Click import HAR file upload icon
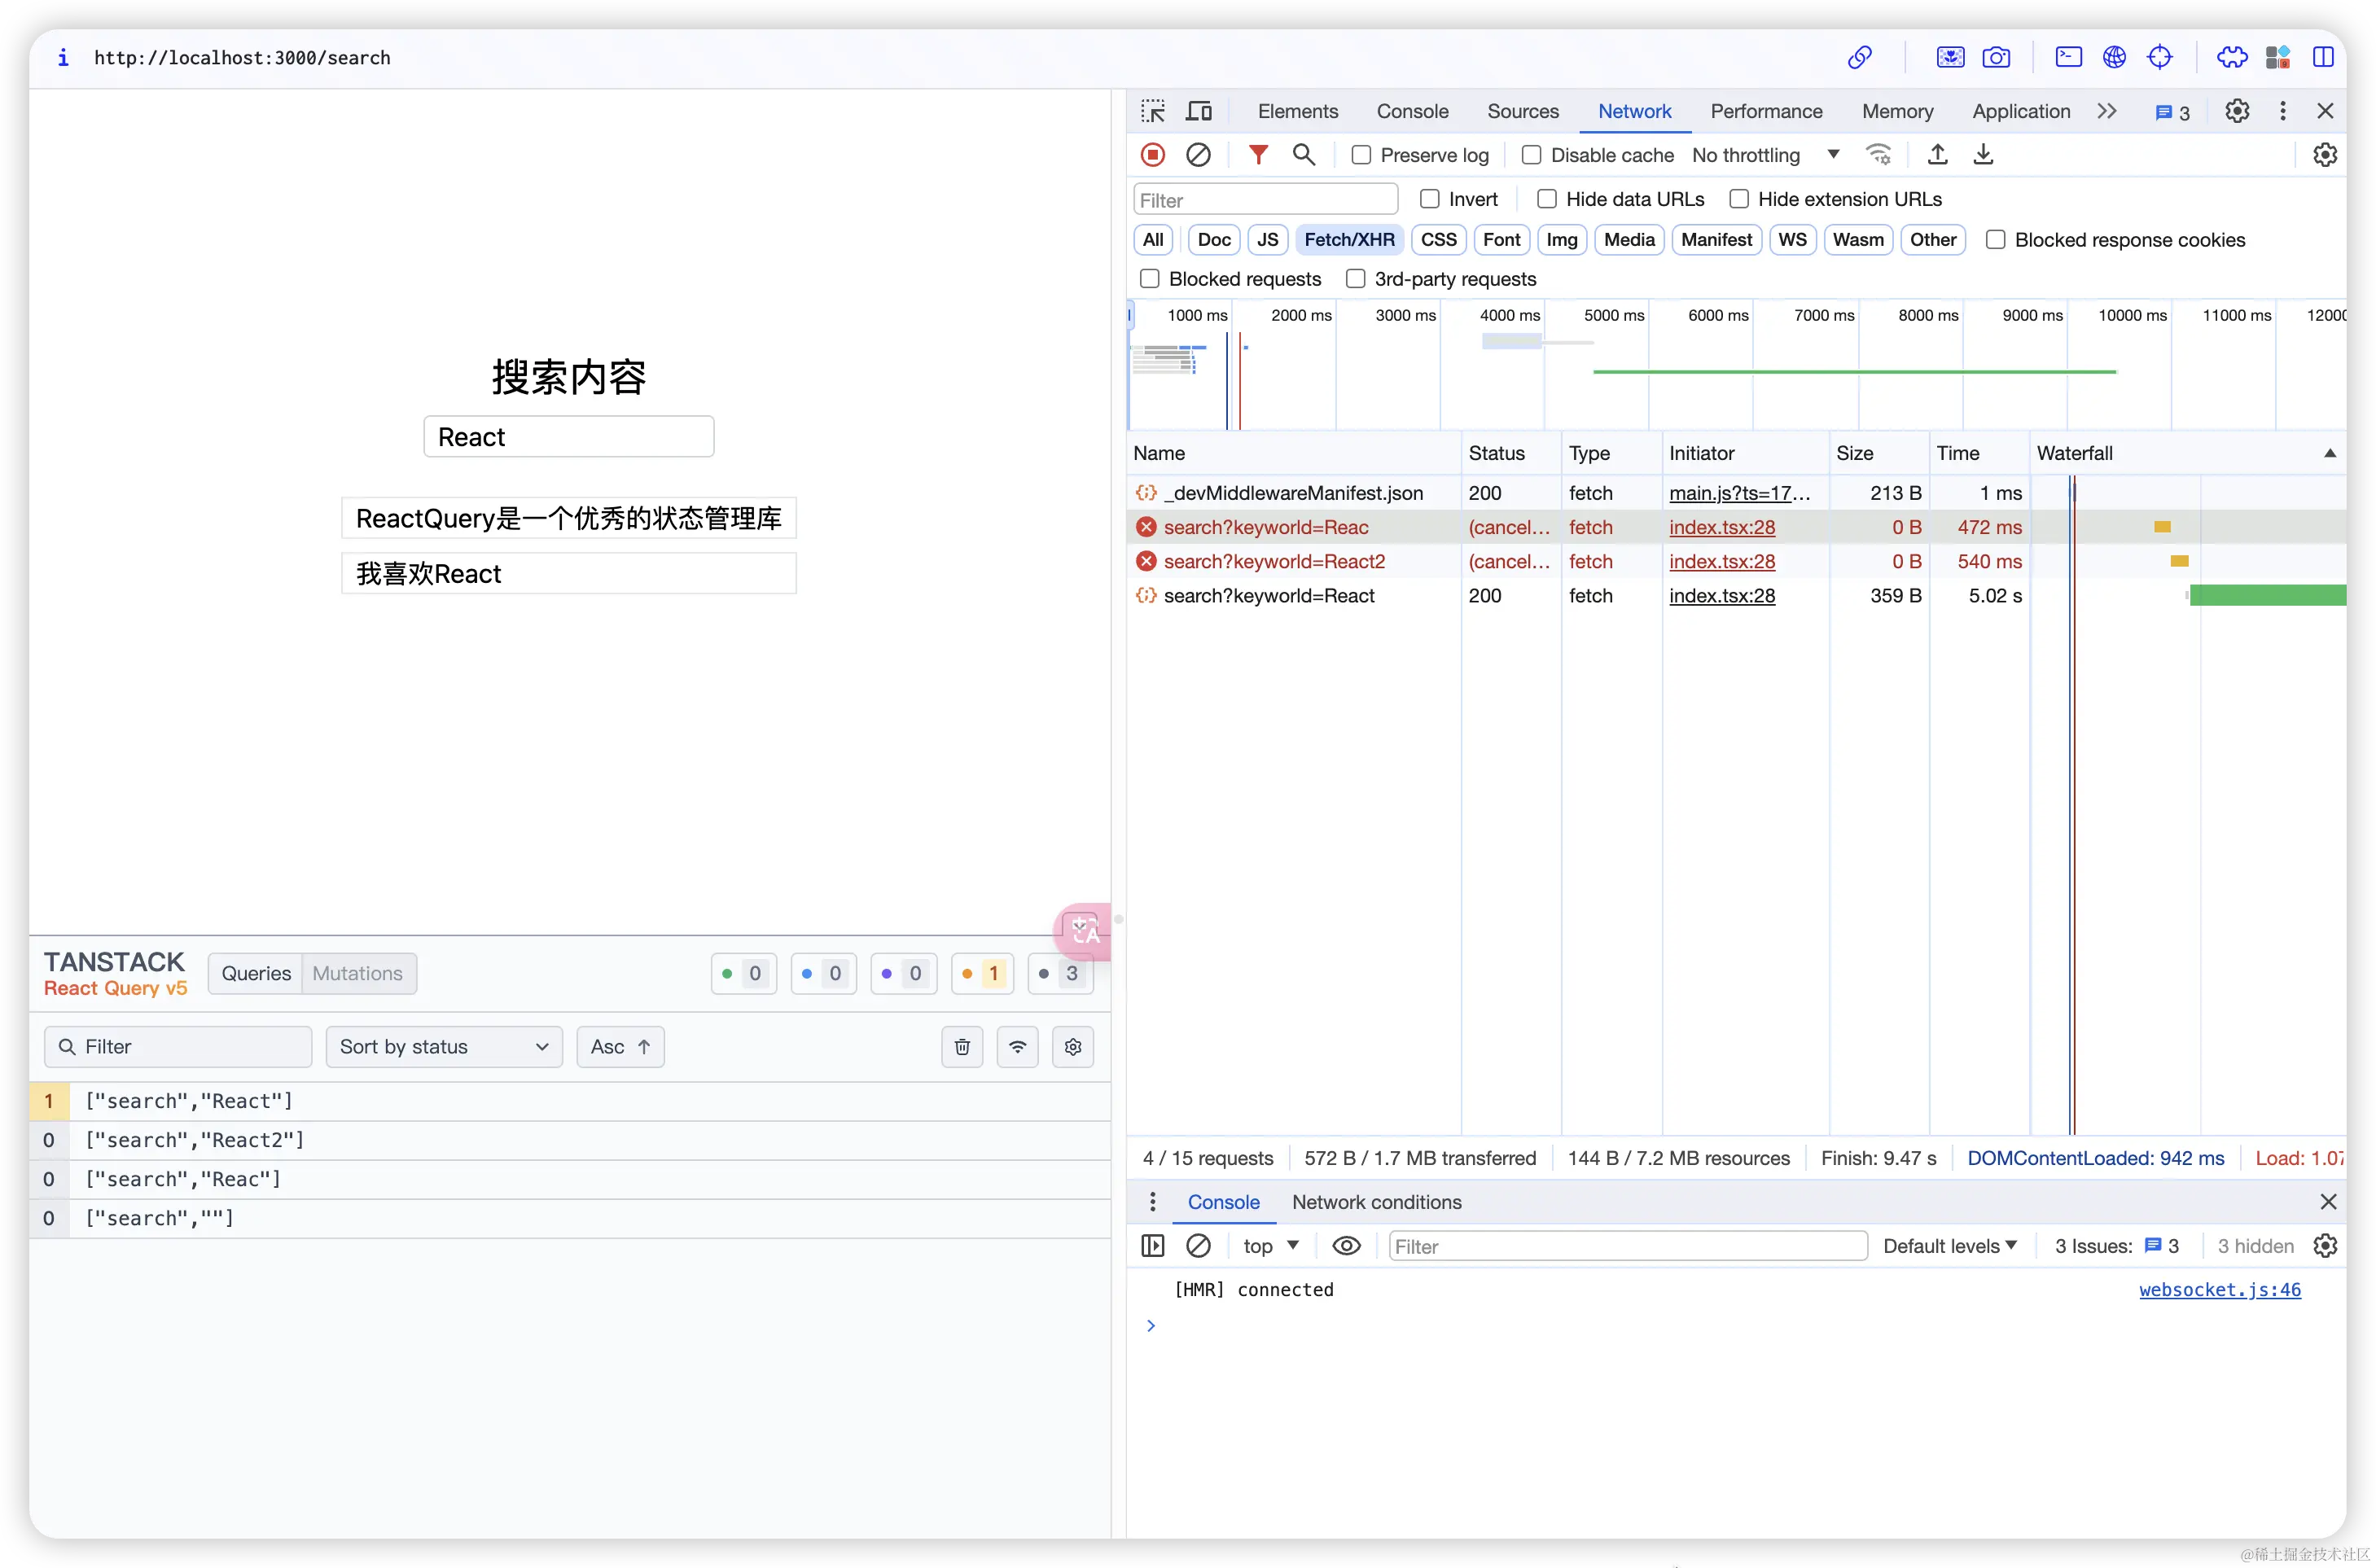The image size is (2376, 1568). click(1937, 155)
